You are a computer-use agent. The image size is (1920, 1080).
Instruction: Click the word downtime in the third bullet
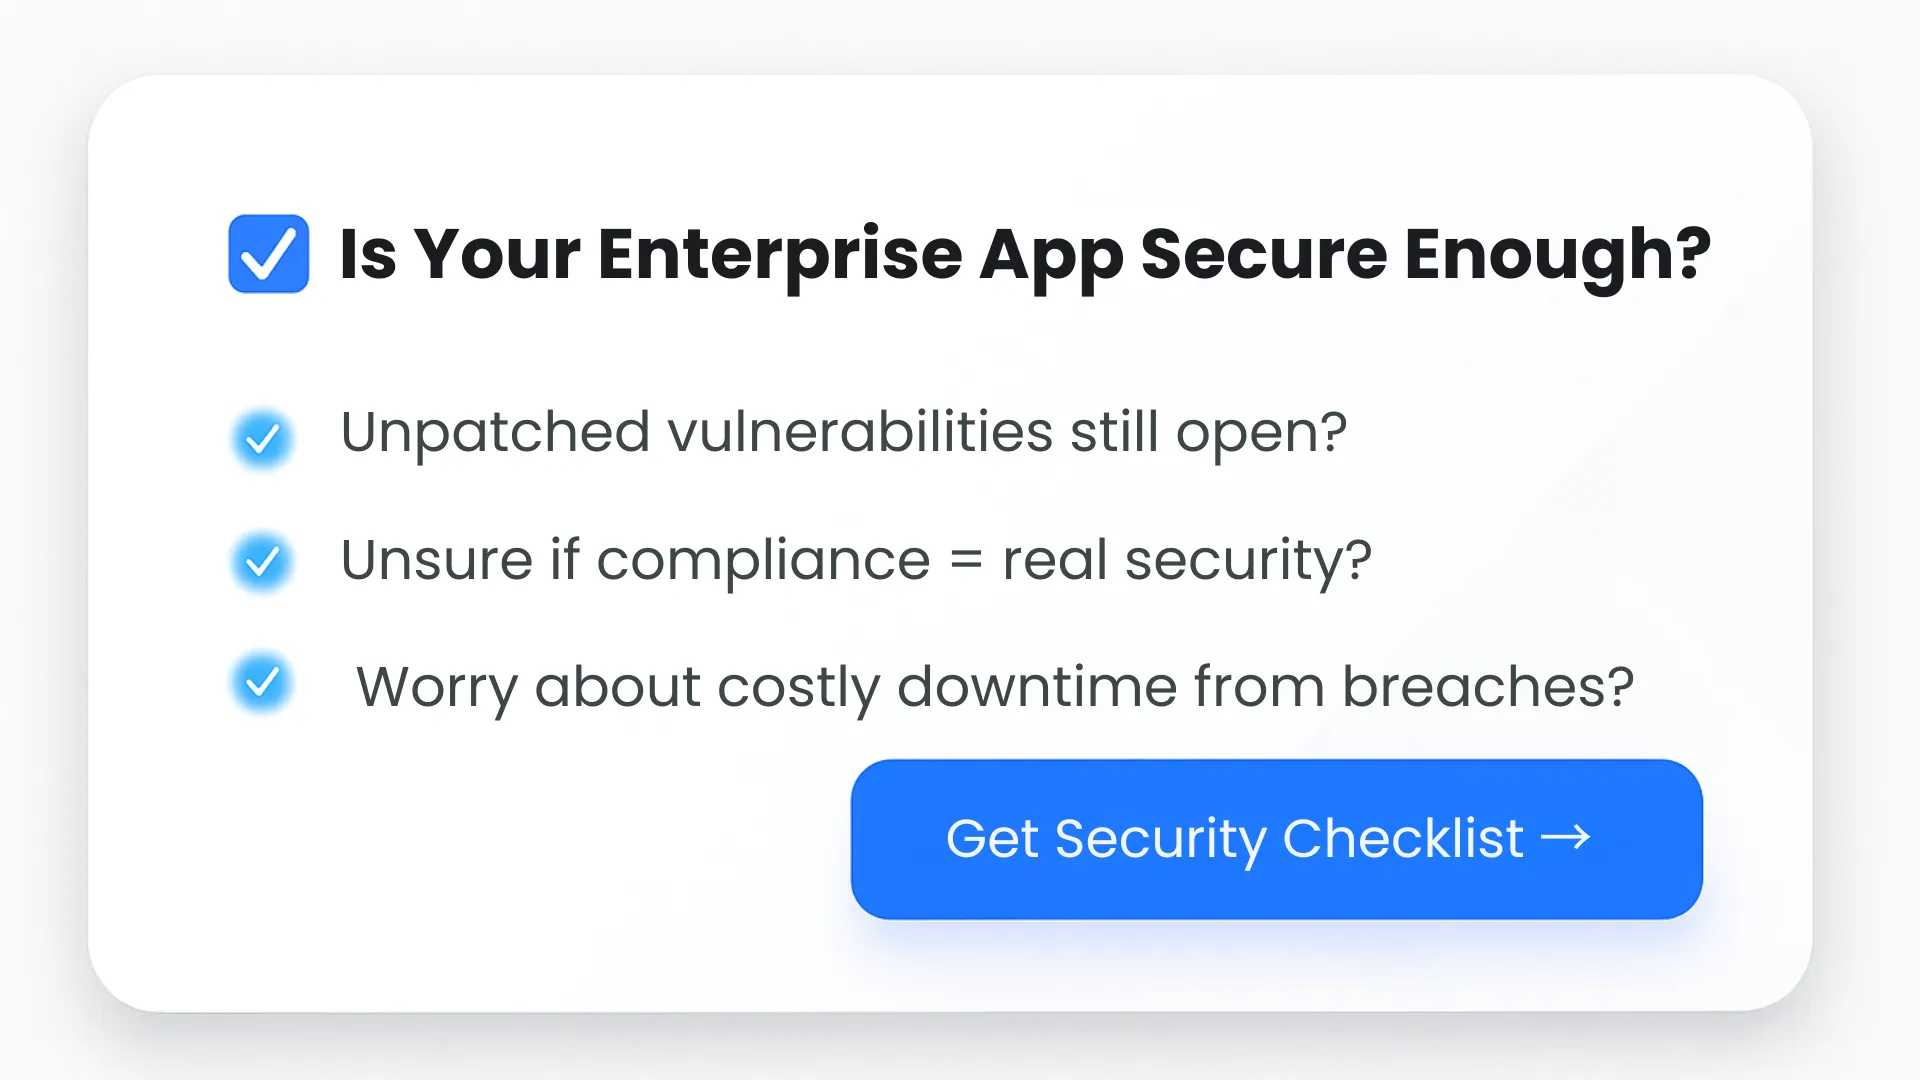[x=1036, y=687]
